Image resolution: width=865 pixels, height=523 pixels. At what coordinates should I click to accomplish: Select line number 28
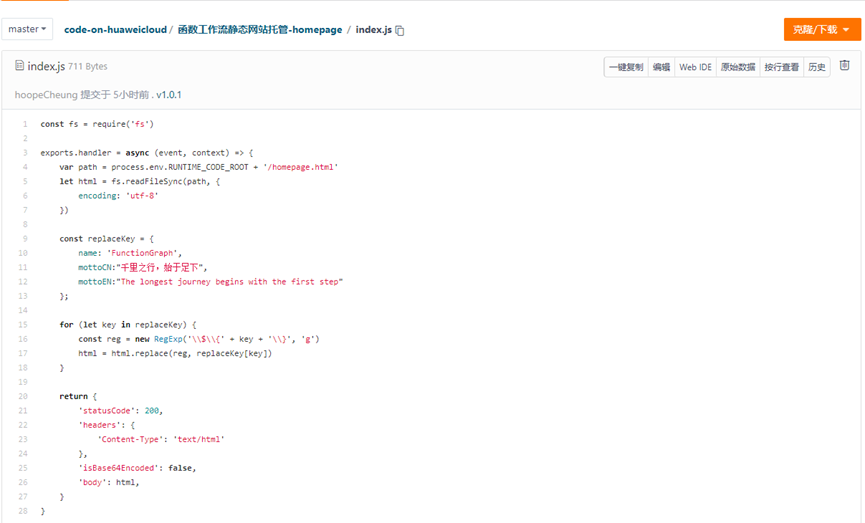pos(23,511)
